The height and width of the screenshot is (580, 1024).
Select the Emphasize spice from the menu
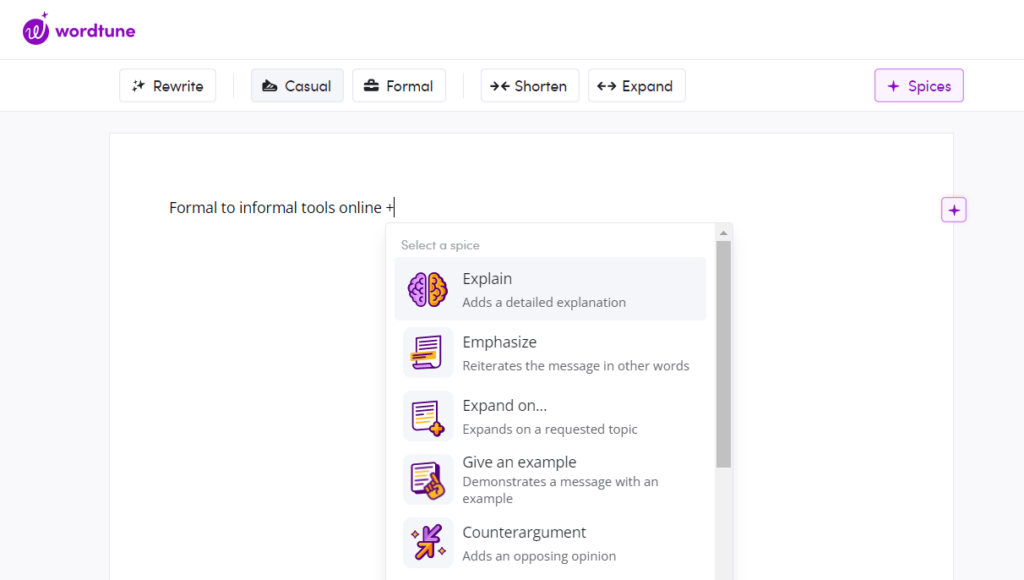click(550, 352)
